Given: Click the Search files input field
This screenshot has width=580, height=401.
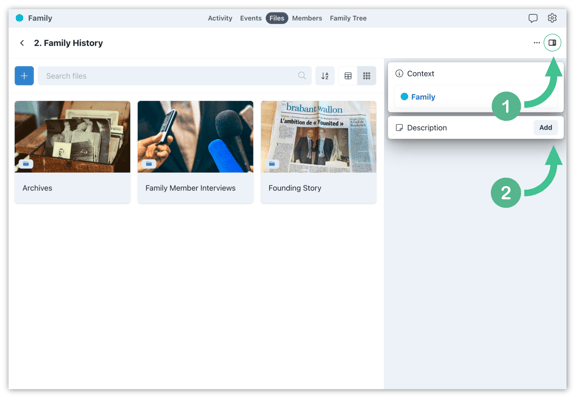Looking at the screenshot, I should click(175, 76).
